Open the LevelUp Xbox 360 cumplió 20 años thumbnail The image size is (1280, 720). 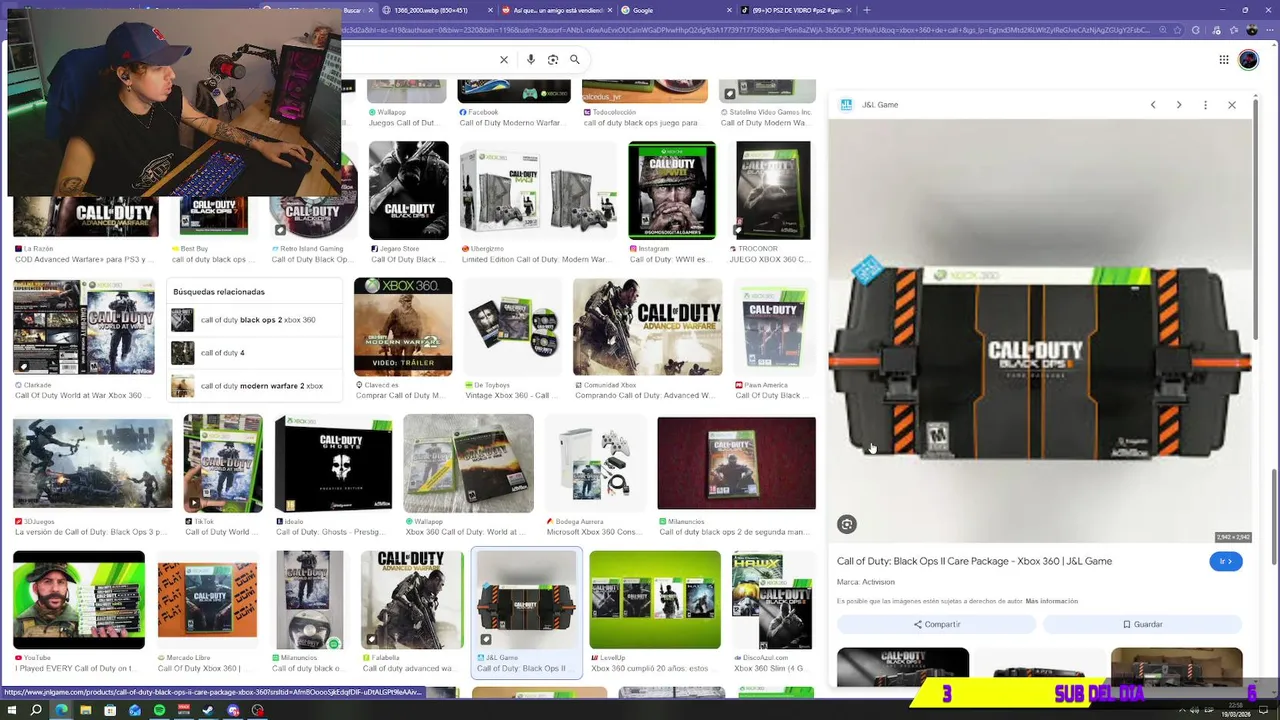(655, 600)
